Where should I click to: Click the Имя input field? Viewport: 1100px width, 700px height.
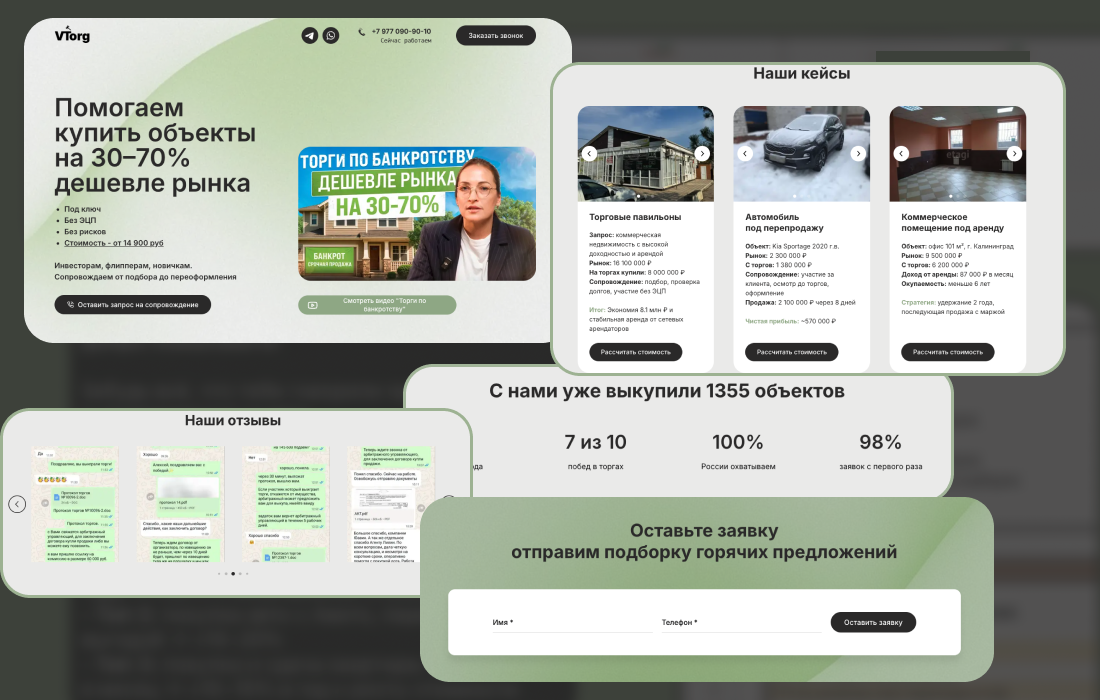point(570,625)
